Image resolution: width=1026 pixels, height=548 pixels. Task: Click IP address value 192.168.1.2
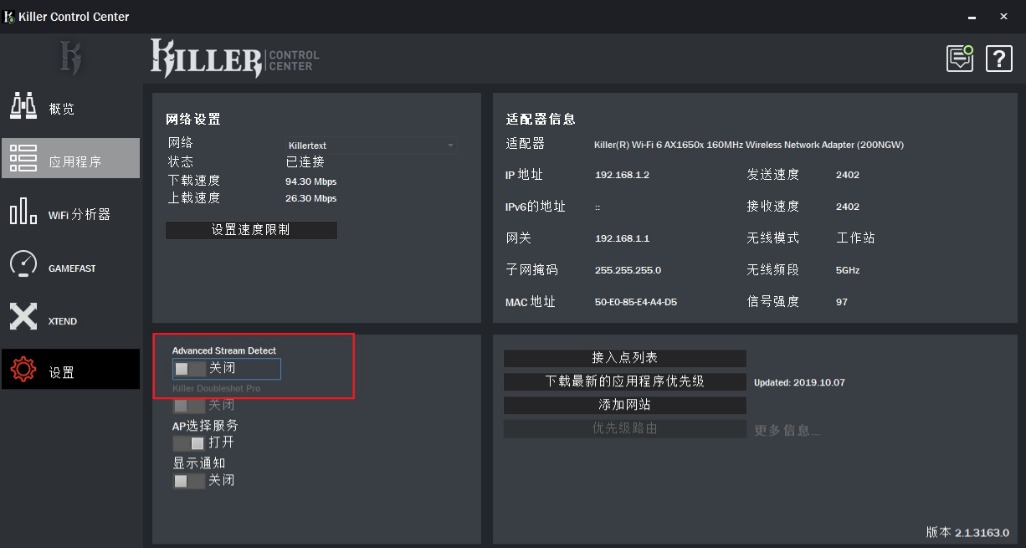coord(622,175)
